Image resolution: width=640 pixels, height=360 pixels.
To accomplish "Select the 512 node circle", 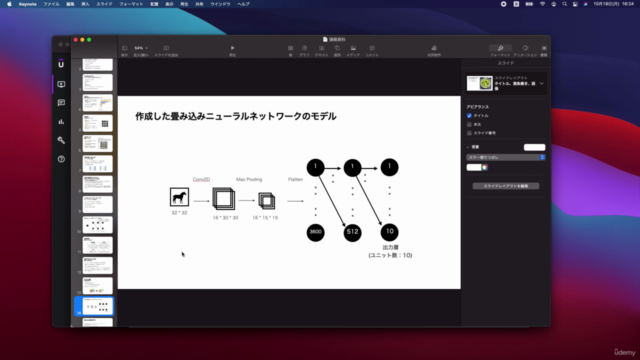I will coord(352,232).
